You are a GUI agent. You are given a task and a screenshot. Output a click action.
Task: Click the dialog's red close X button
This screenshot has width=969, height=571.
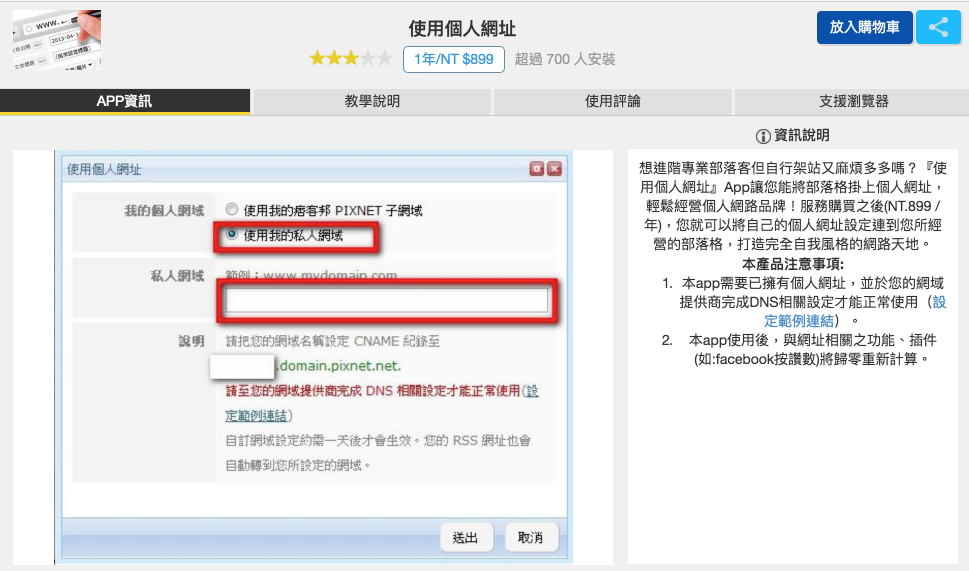[x=554, y=169]
